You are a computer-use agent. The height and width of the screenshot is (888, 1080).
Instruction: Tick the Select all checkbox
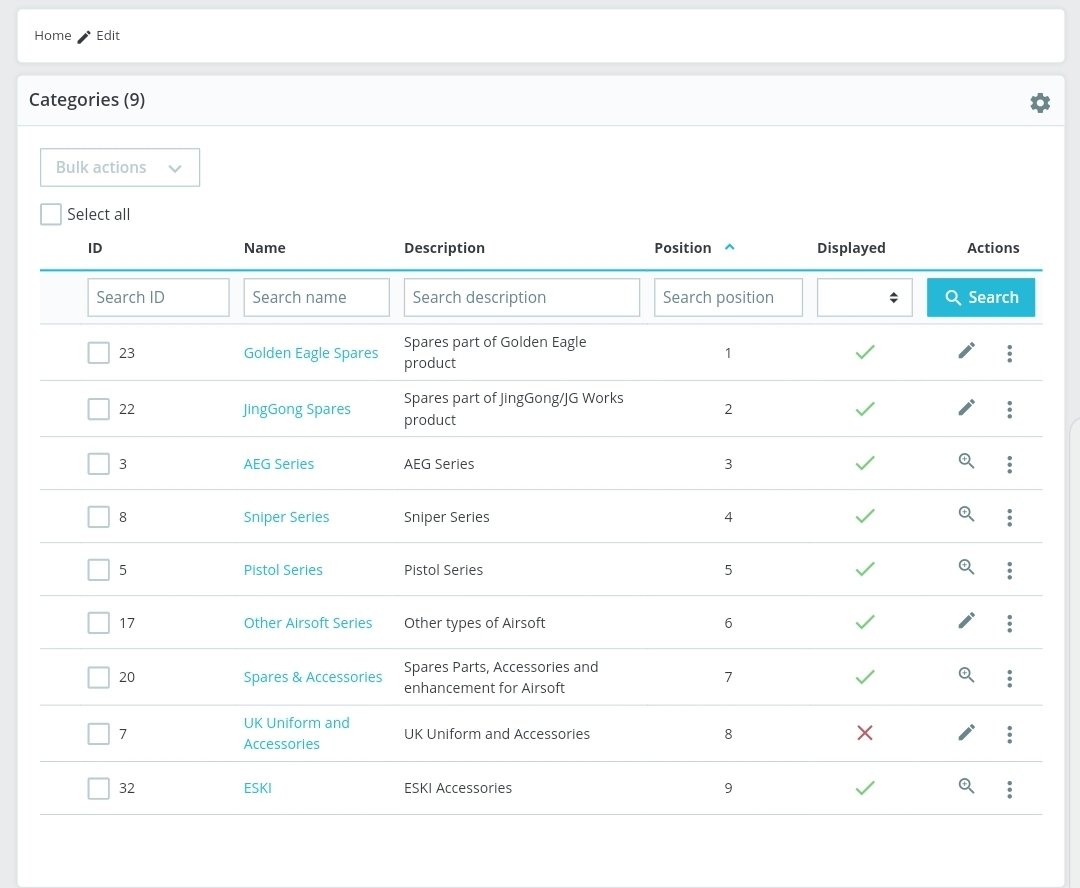[51, 214]
